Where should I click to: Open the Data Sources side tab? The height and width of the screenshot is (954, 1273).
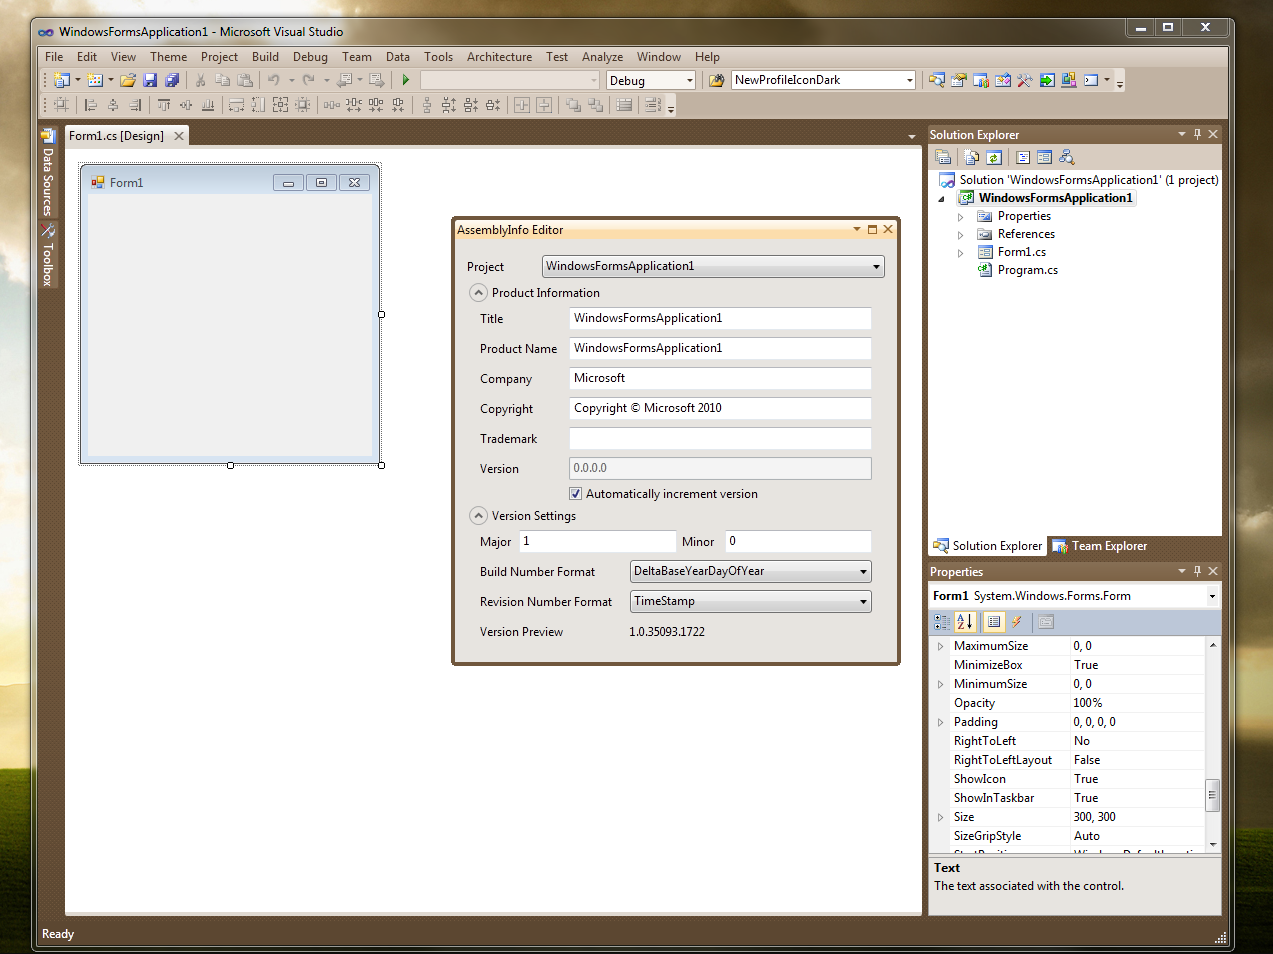tap(47, 172)
